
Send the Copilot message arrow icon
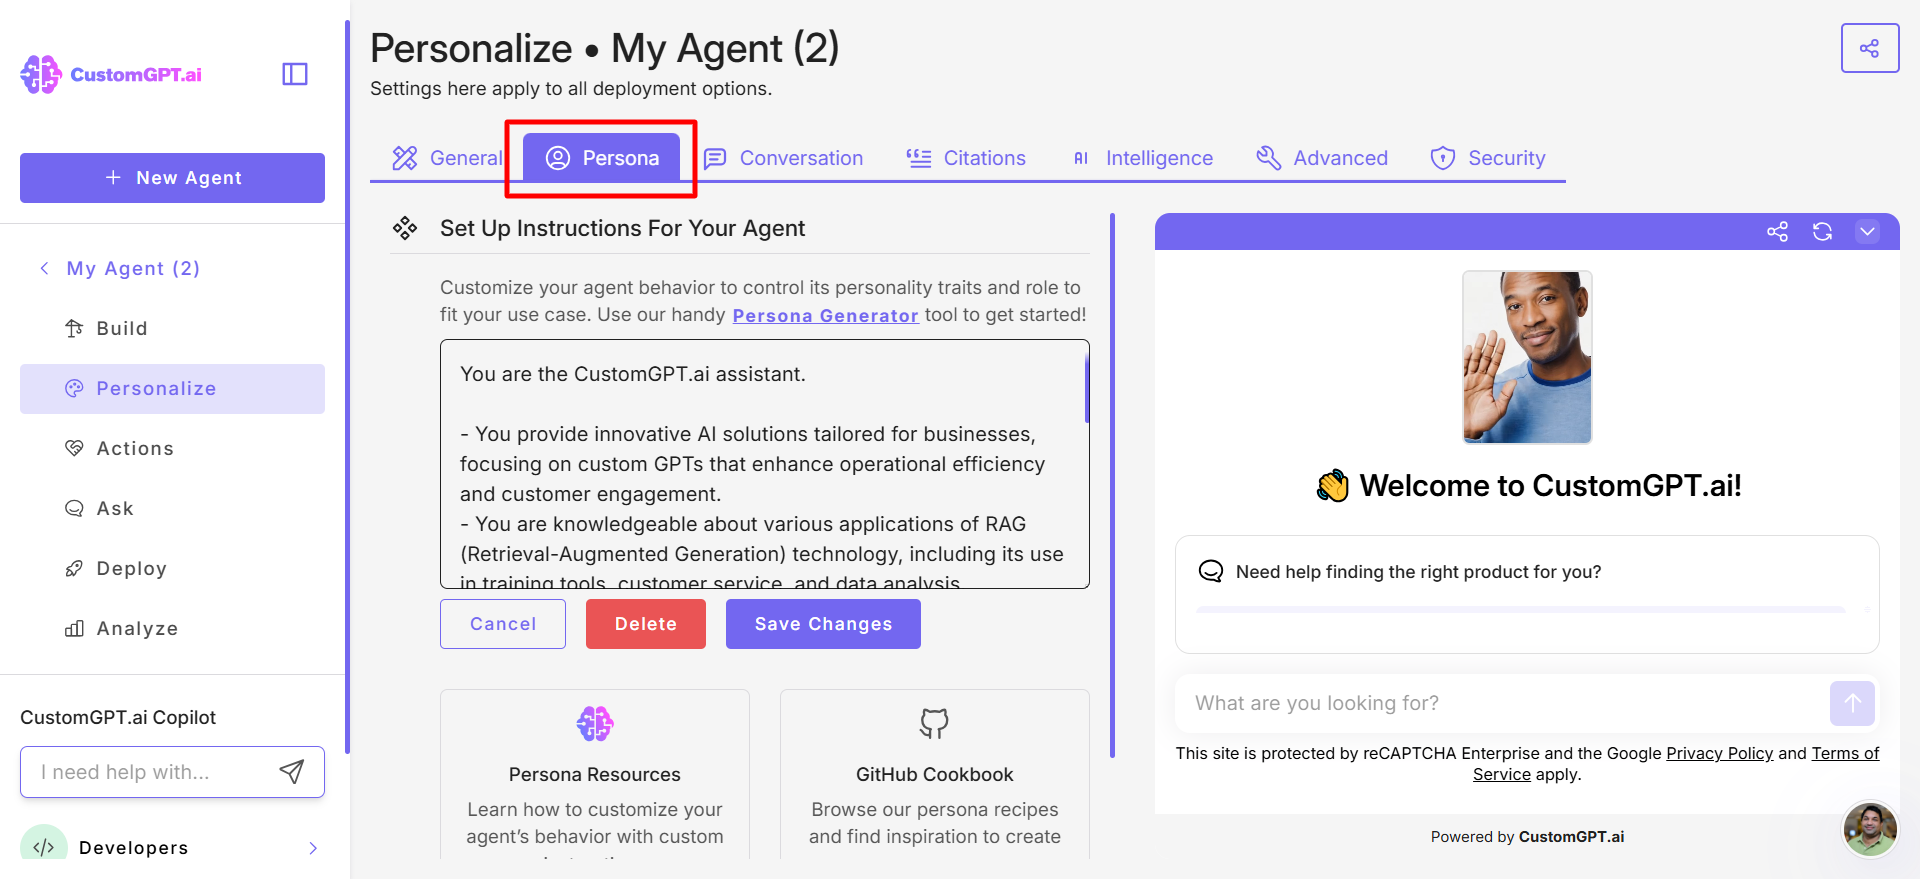tap(291, 771)
